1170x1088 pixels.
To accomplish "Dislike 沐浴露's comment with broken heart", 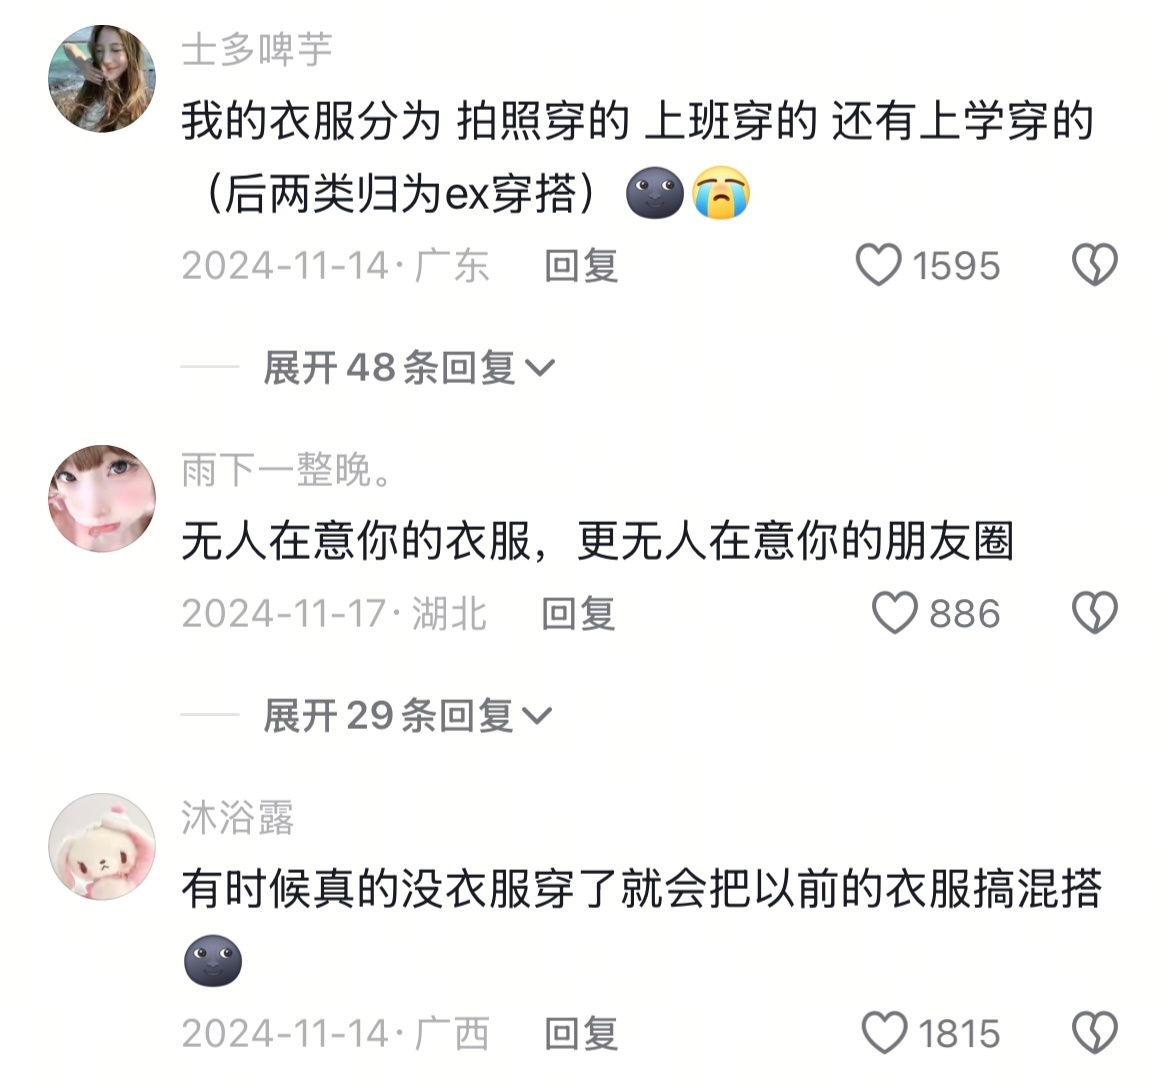I will point(1094,1033).
